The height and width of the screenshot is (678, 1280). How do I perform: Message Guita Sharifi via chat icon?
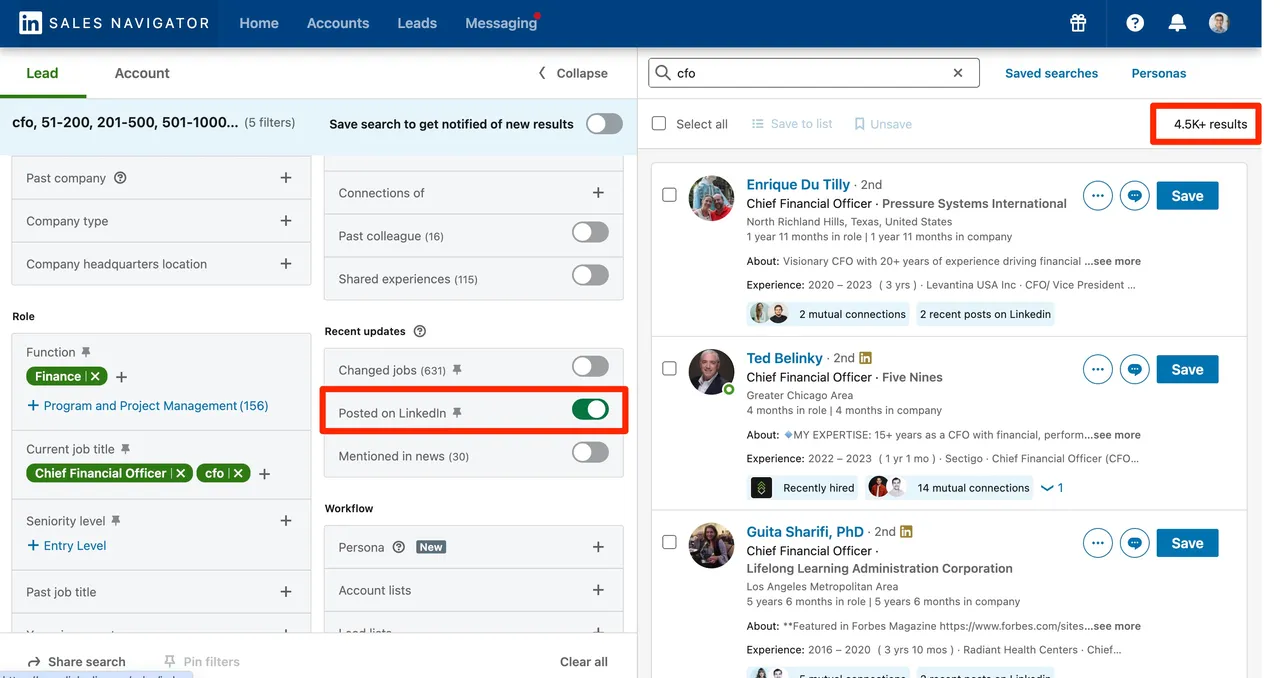[1134, 543]
